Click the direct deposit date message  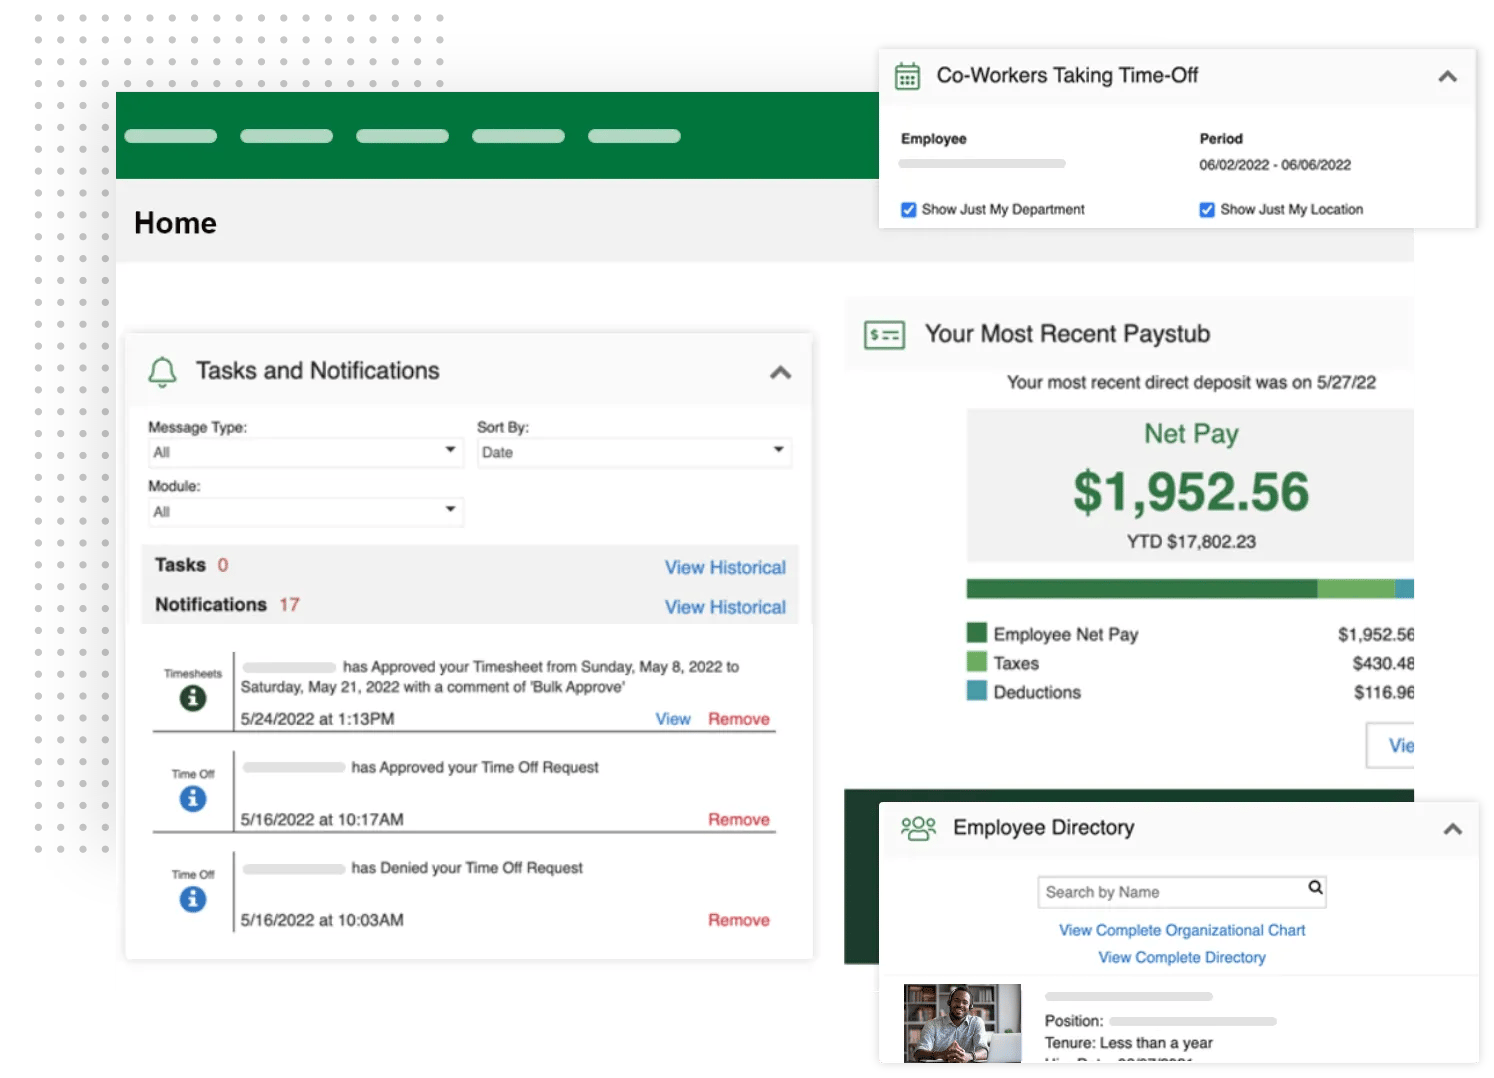[1191, 383]
